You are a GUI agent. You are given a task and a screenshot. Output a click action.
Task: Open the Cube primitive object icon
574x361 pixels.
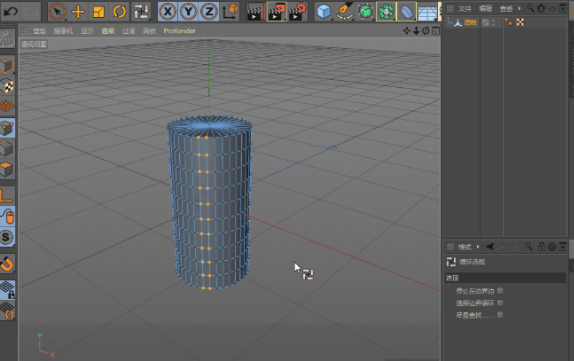324,12
